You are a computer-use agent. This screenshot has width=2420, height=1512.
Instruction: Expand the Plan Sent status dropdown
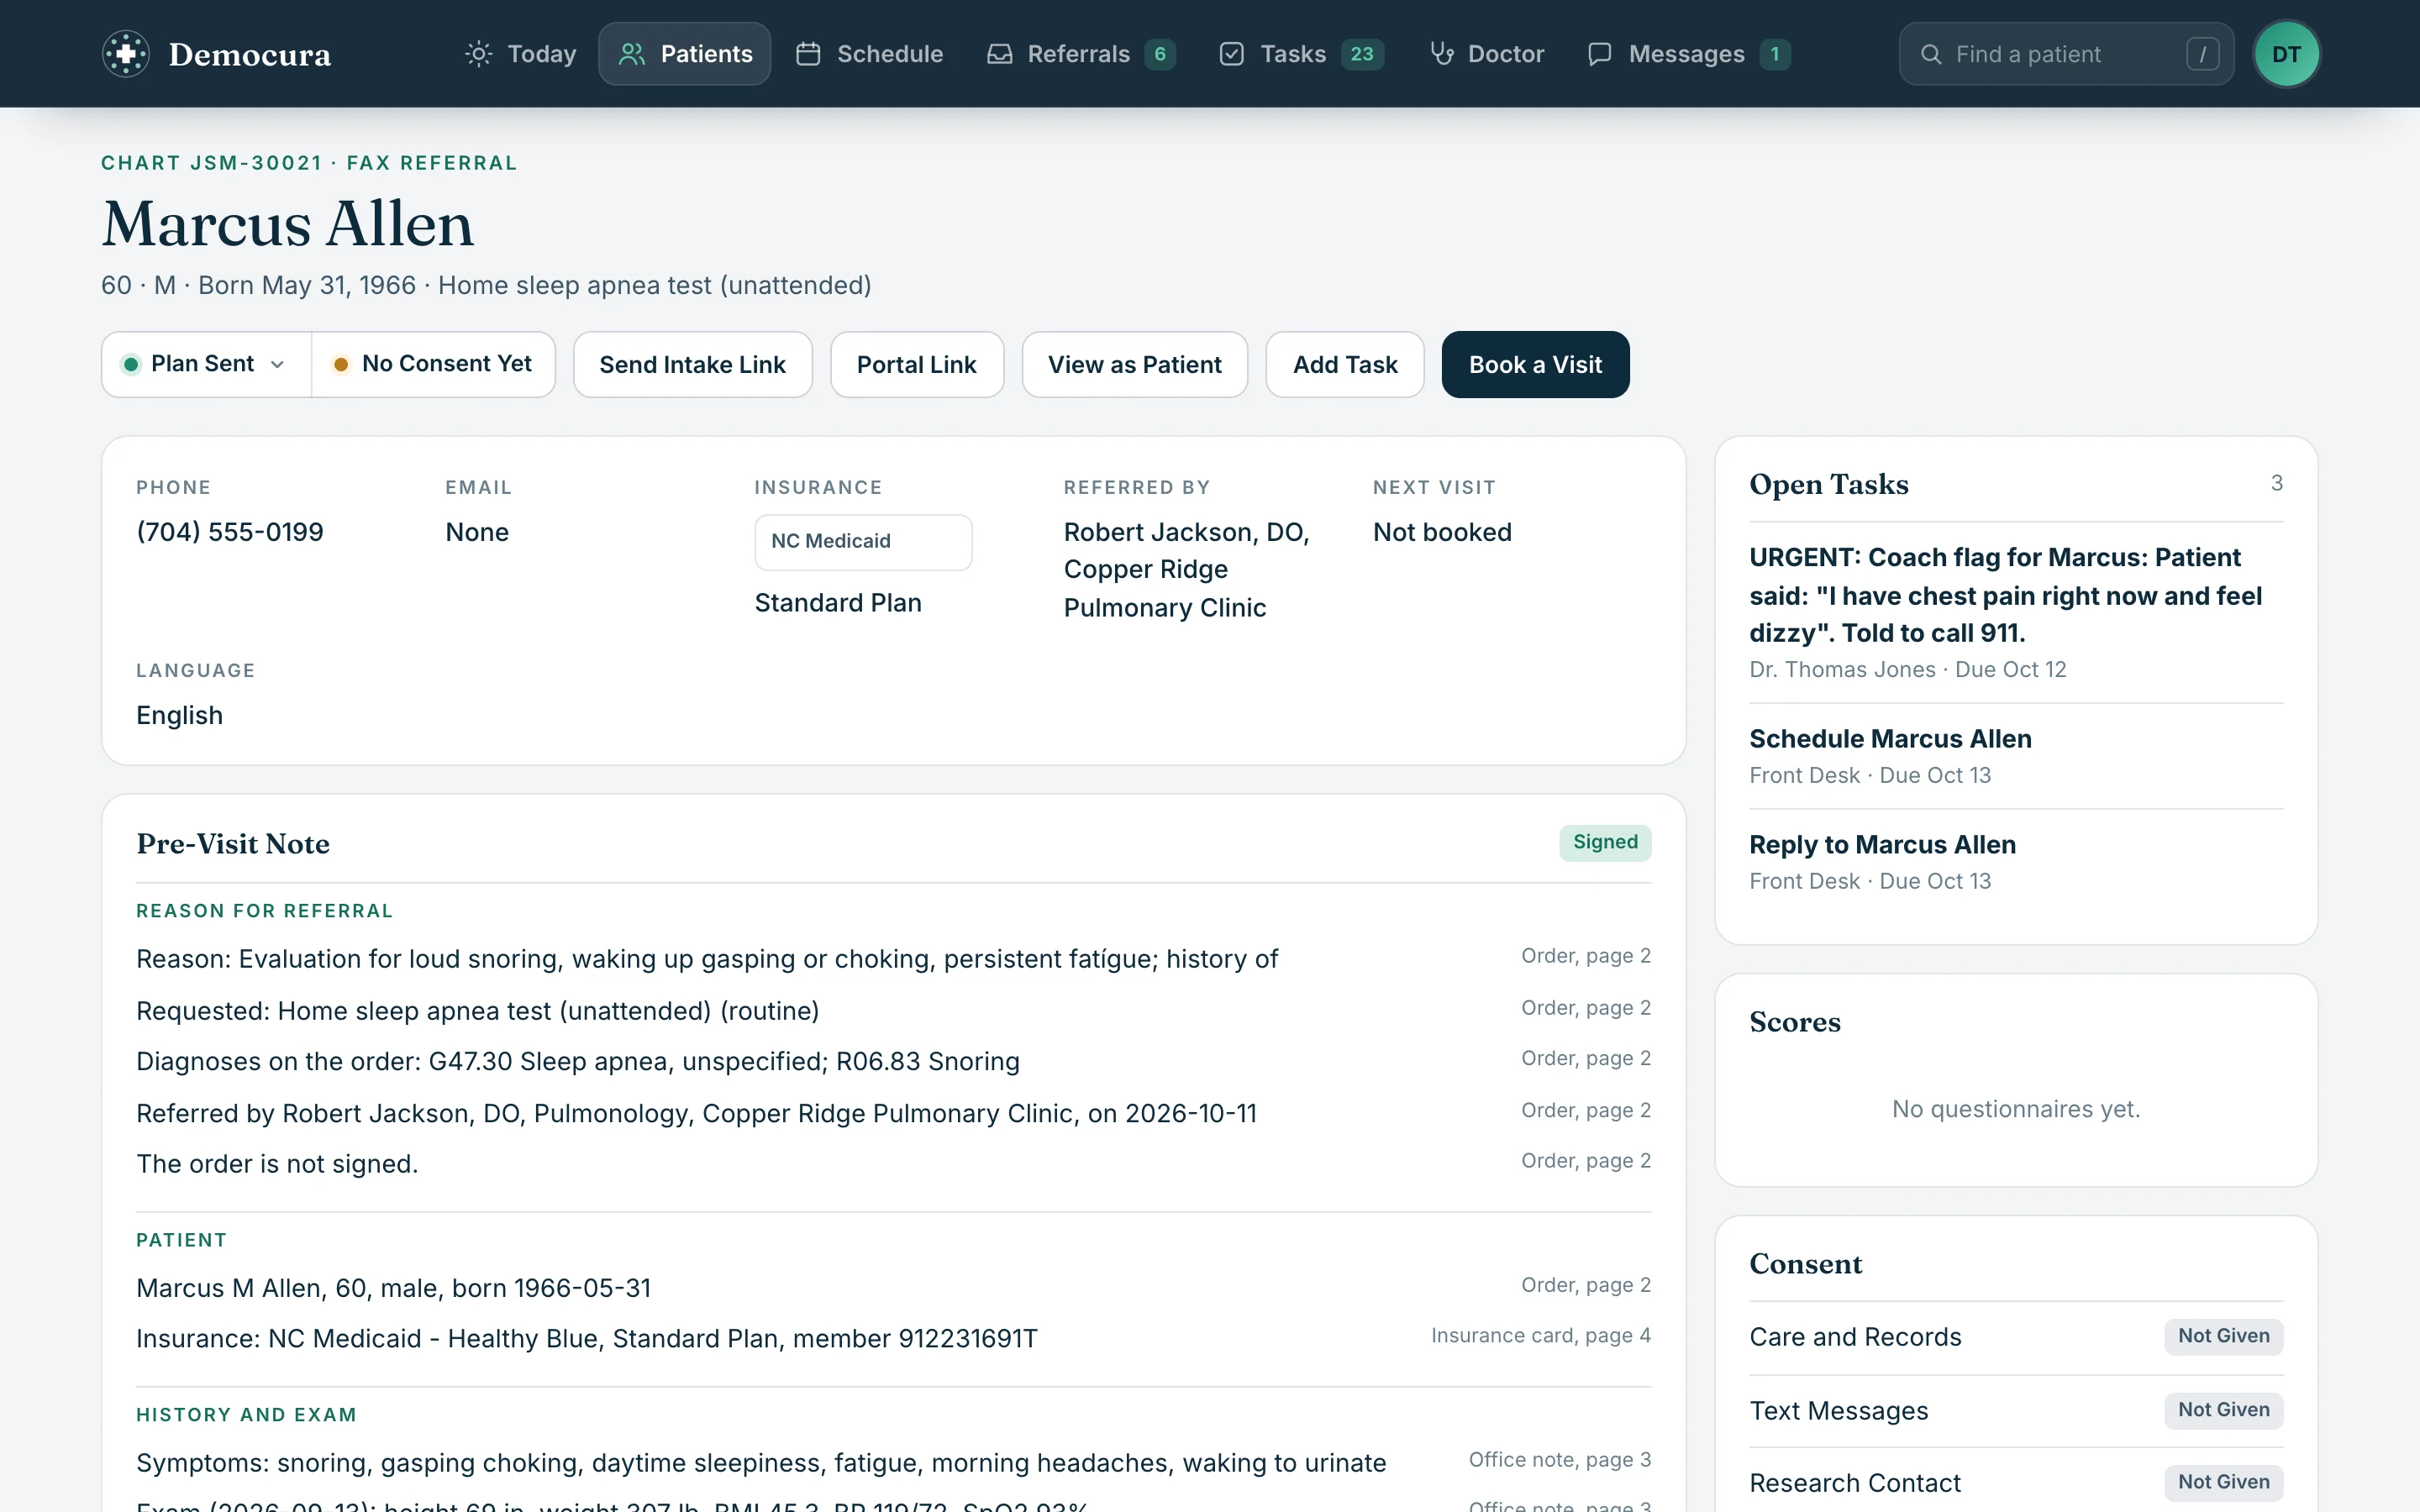(206, 364)
